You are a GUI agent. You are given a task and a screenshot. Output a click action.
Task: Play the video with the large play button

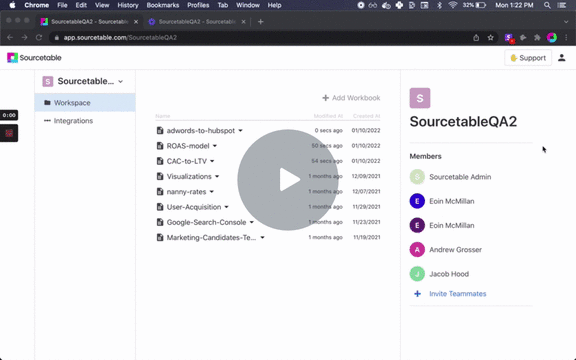[288, 180]
